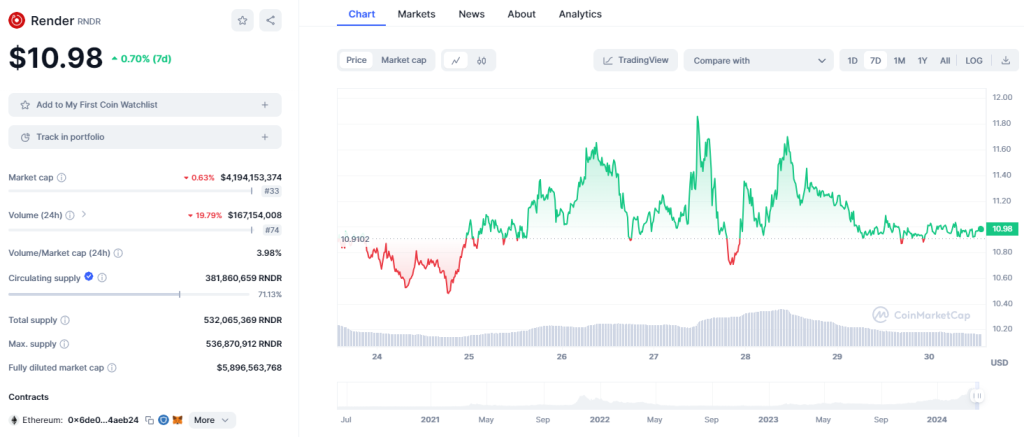Screen dimensions: 1024x437
Task: Click info icon beside Market cap
Action: [x=62, y=178]
